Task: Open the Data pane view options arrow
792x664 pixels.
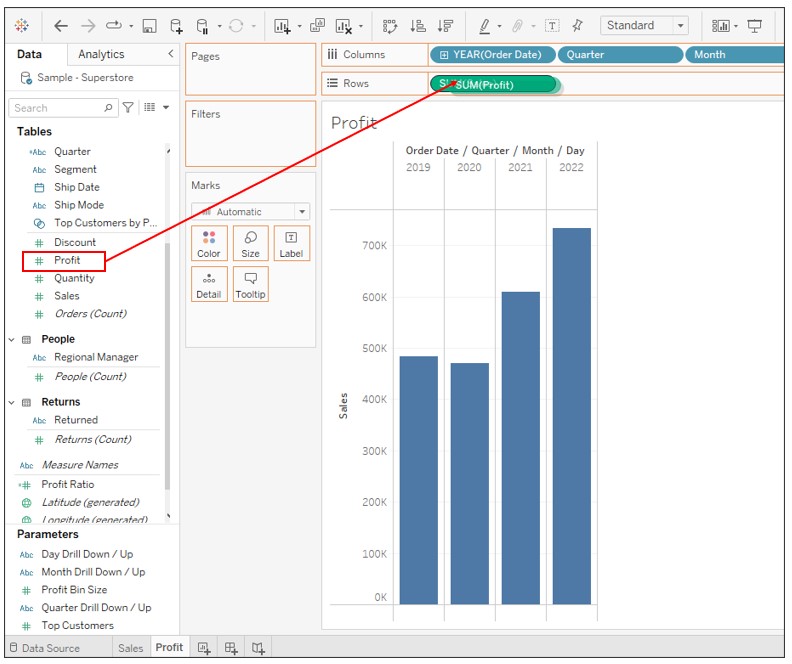Action: pyautogui.click(x=166, y=107)
